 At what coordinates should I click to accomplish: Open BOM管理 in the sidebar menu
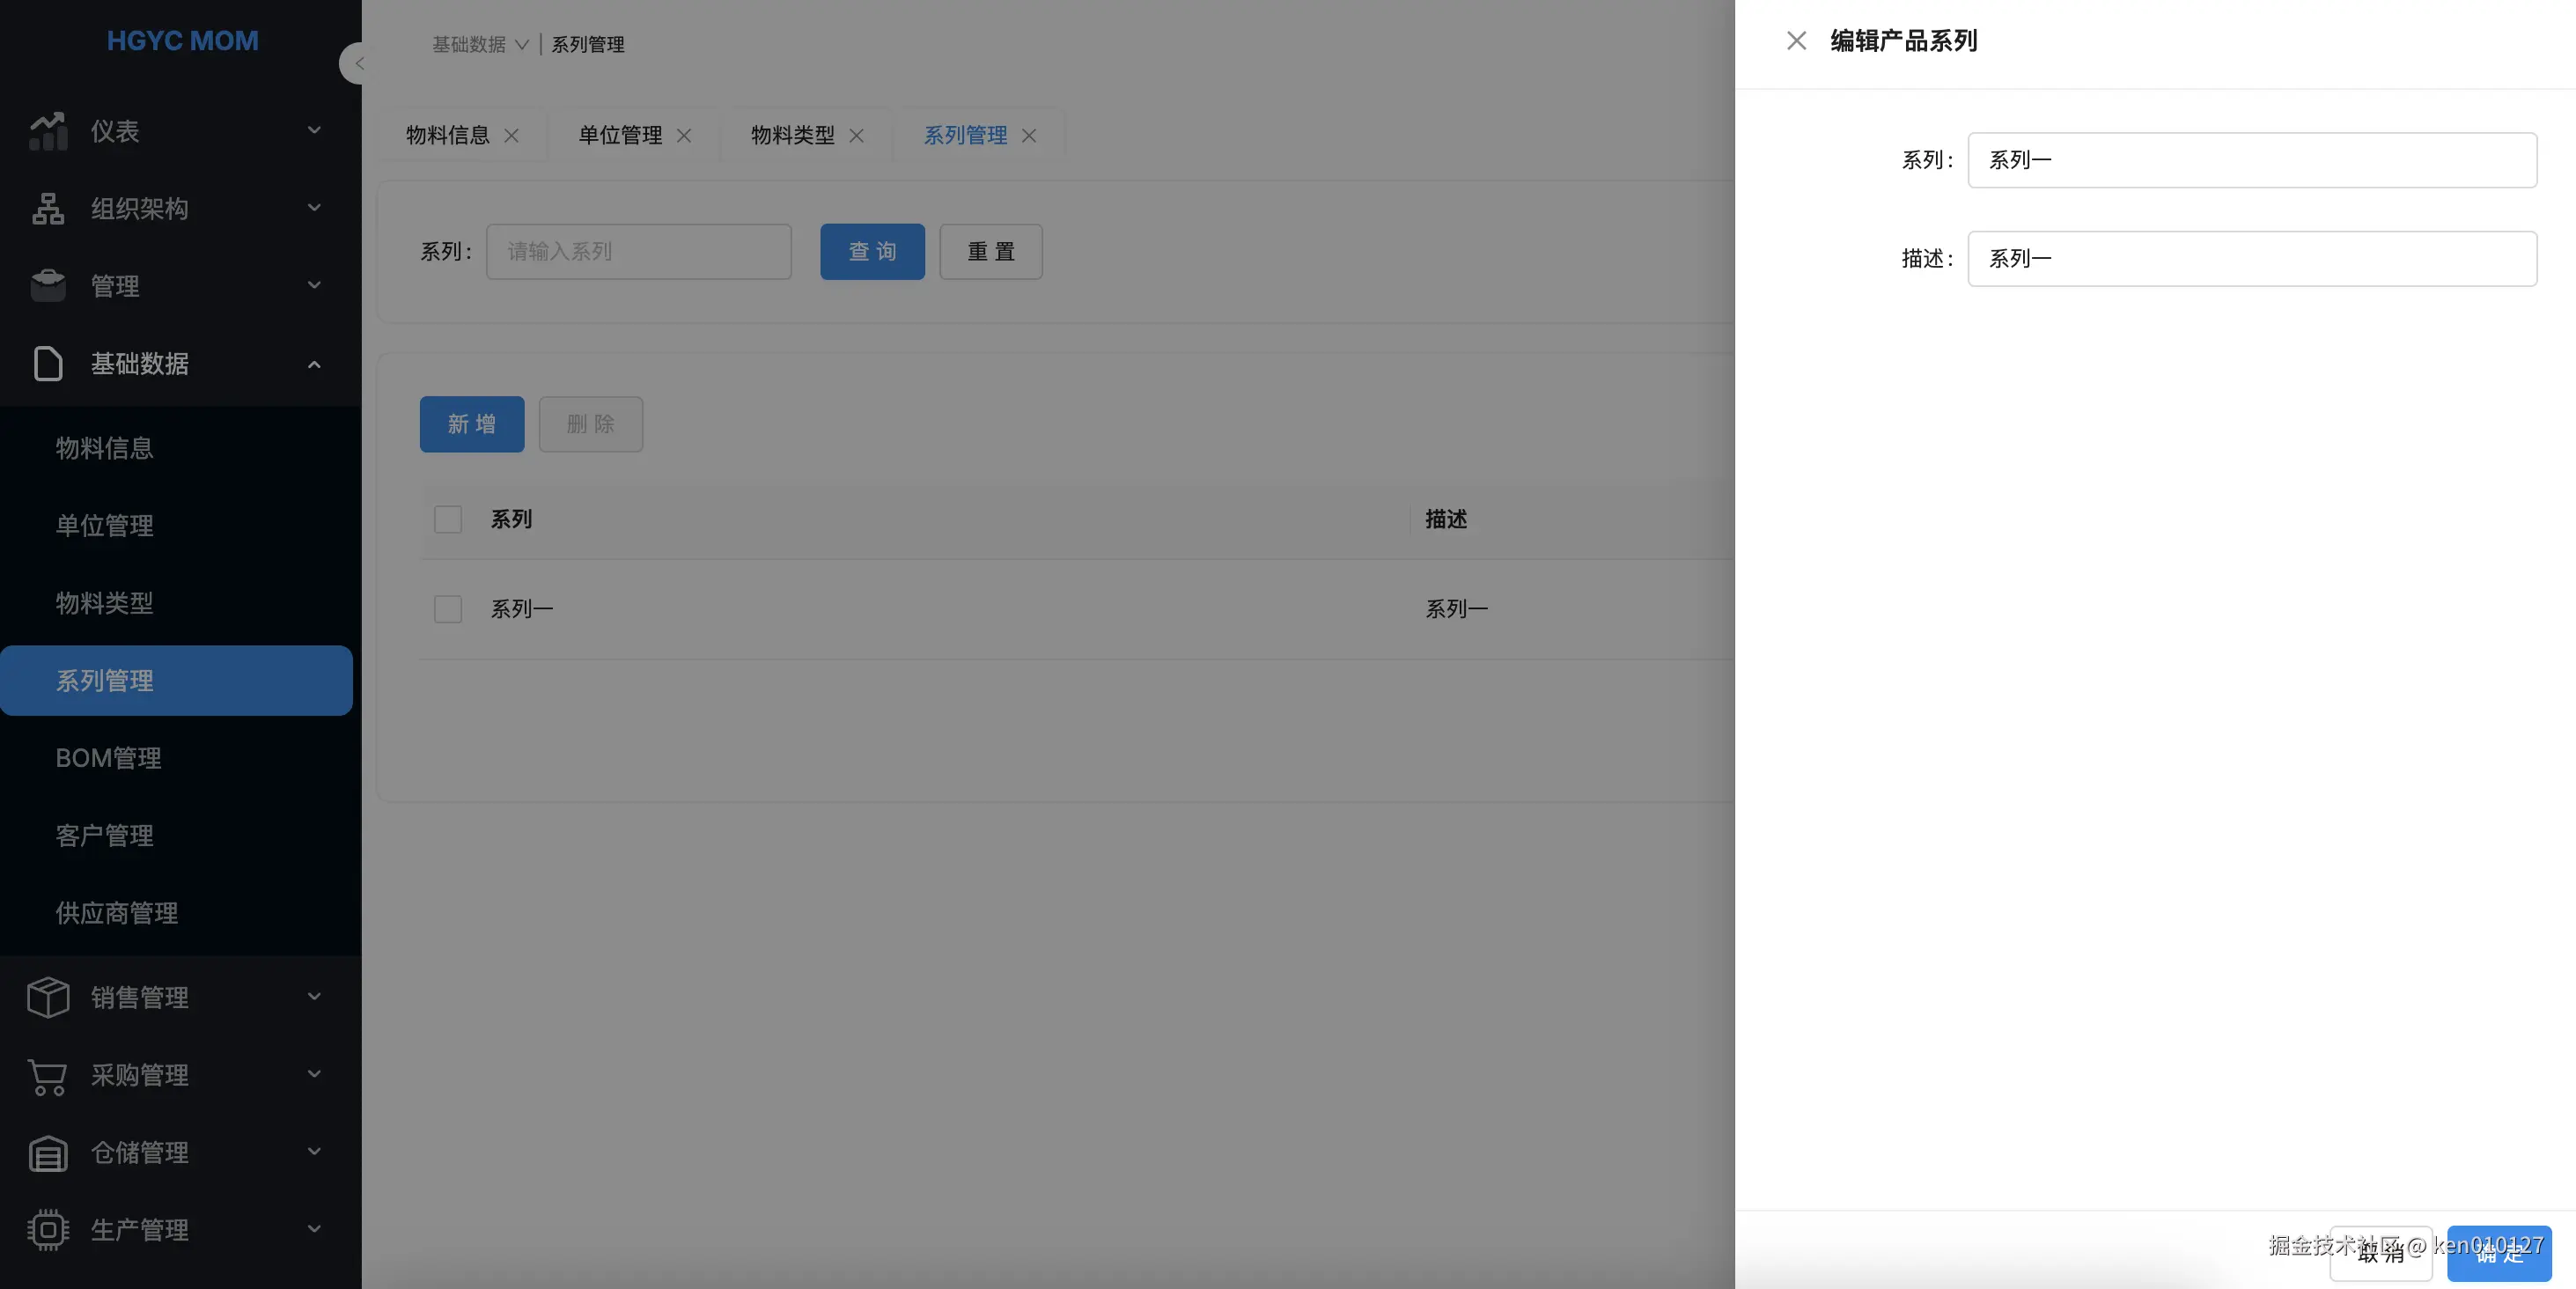[108, 758]
